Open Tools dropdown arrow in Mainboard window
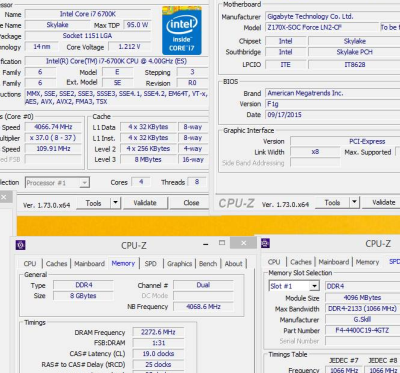 pos(354,202)
